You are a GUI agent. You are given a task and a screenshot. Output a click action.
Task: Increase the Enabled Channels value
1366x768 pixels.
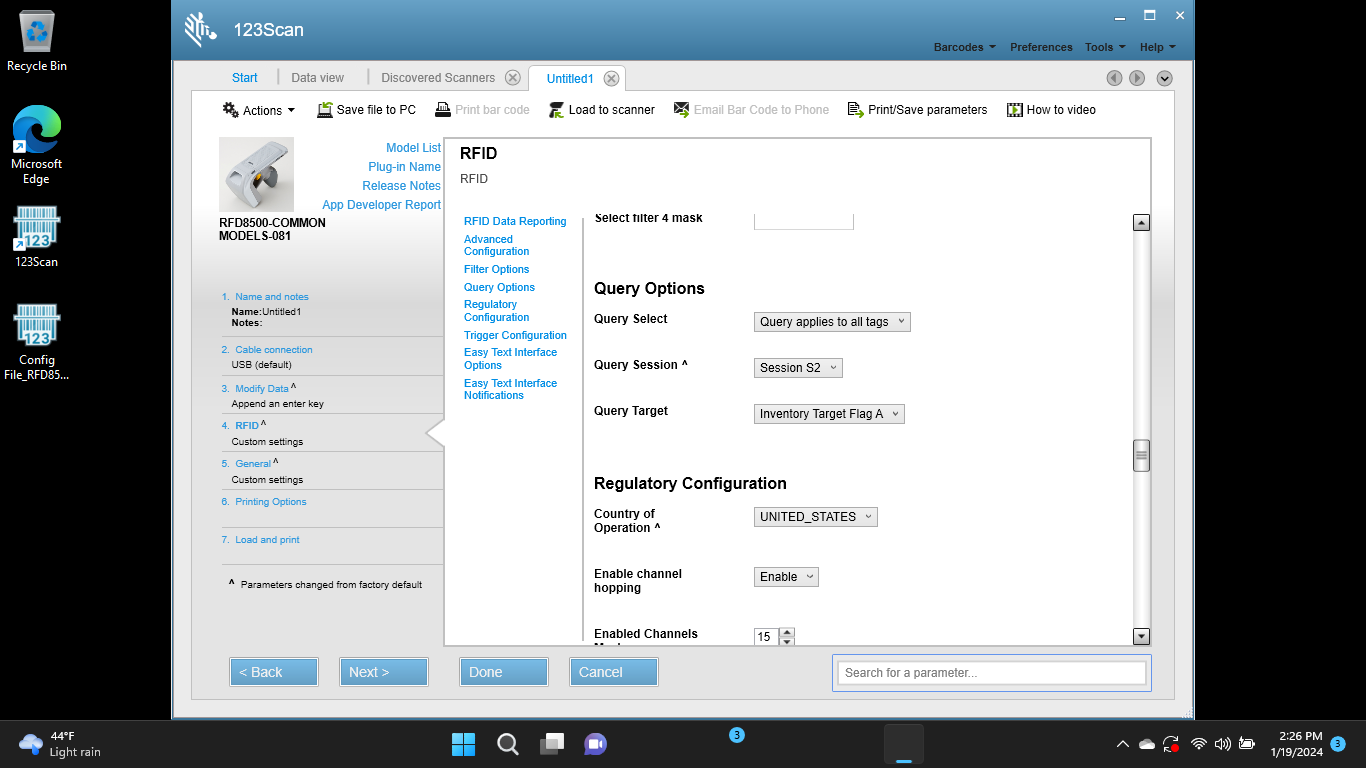tap(787, 632)
